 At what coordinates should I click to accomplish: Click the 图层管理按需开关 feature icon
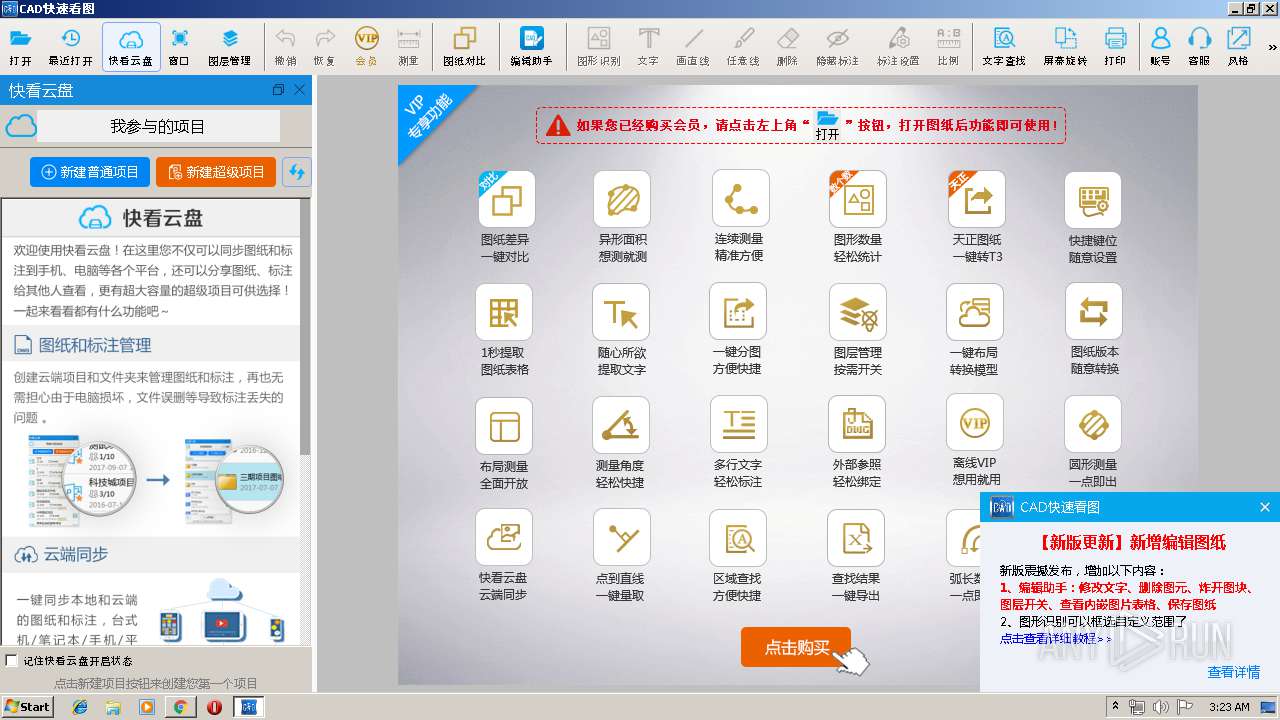click(x=858, y=312)
